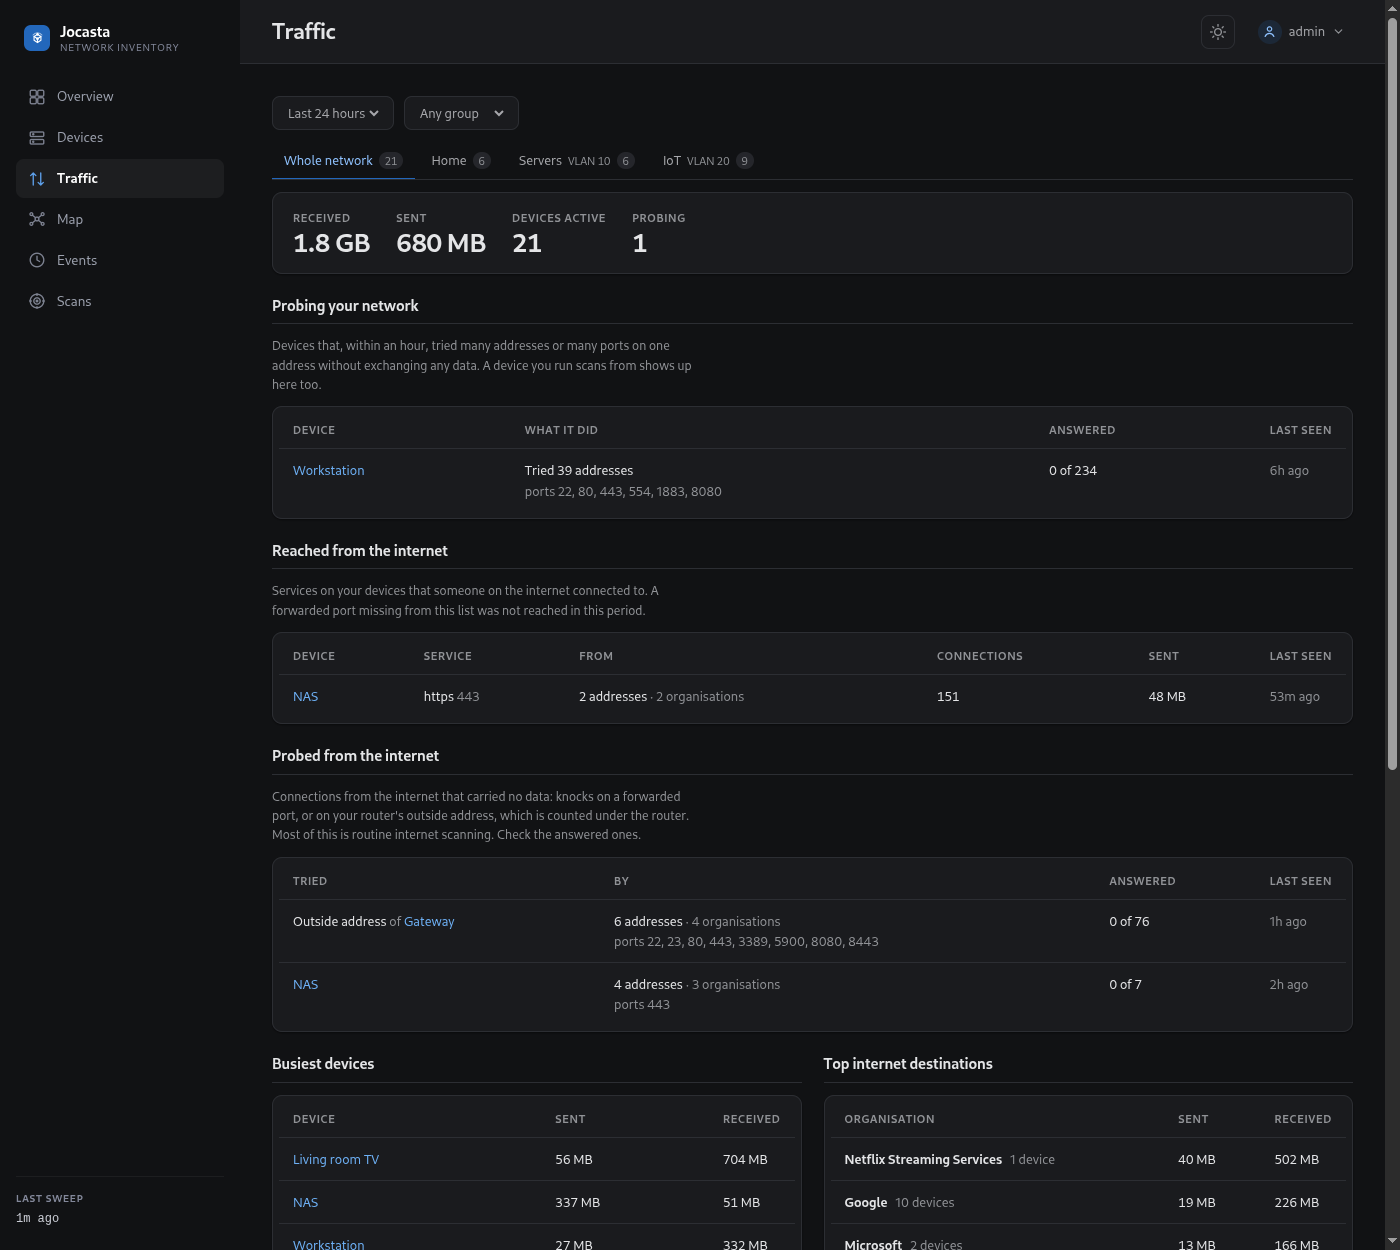The image size is (1400, 1250).
Task: Click the Events clock icon in sidebar
Action: coord(37,261)
